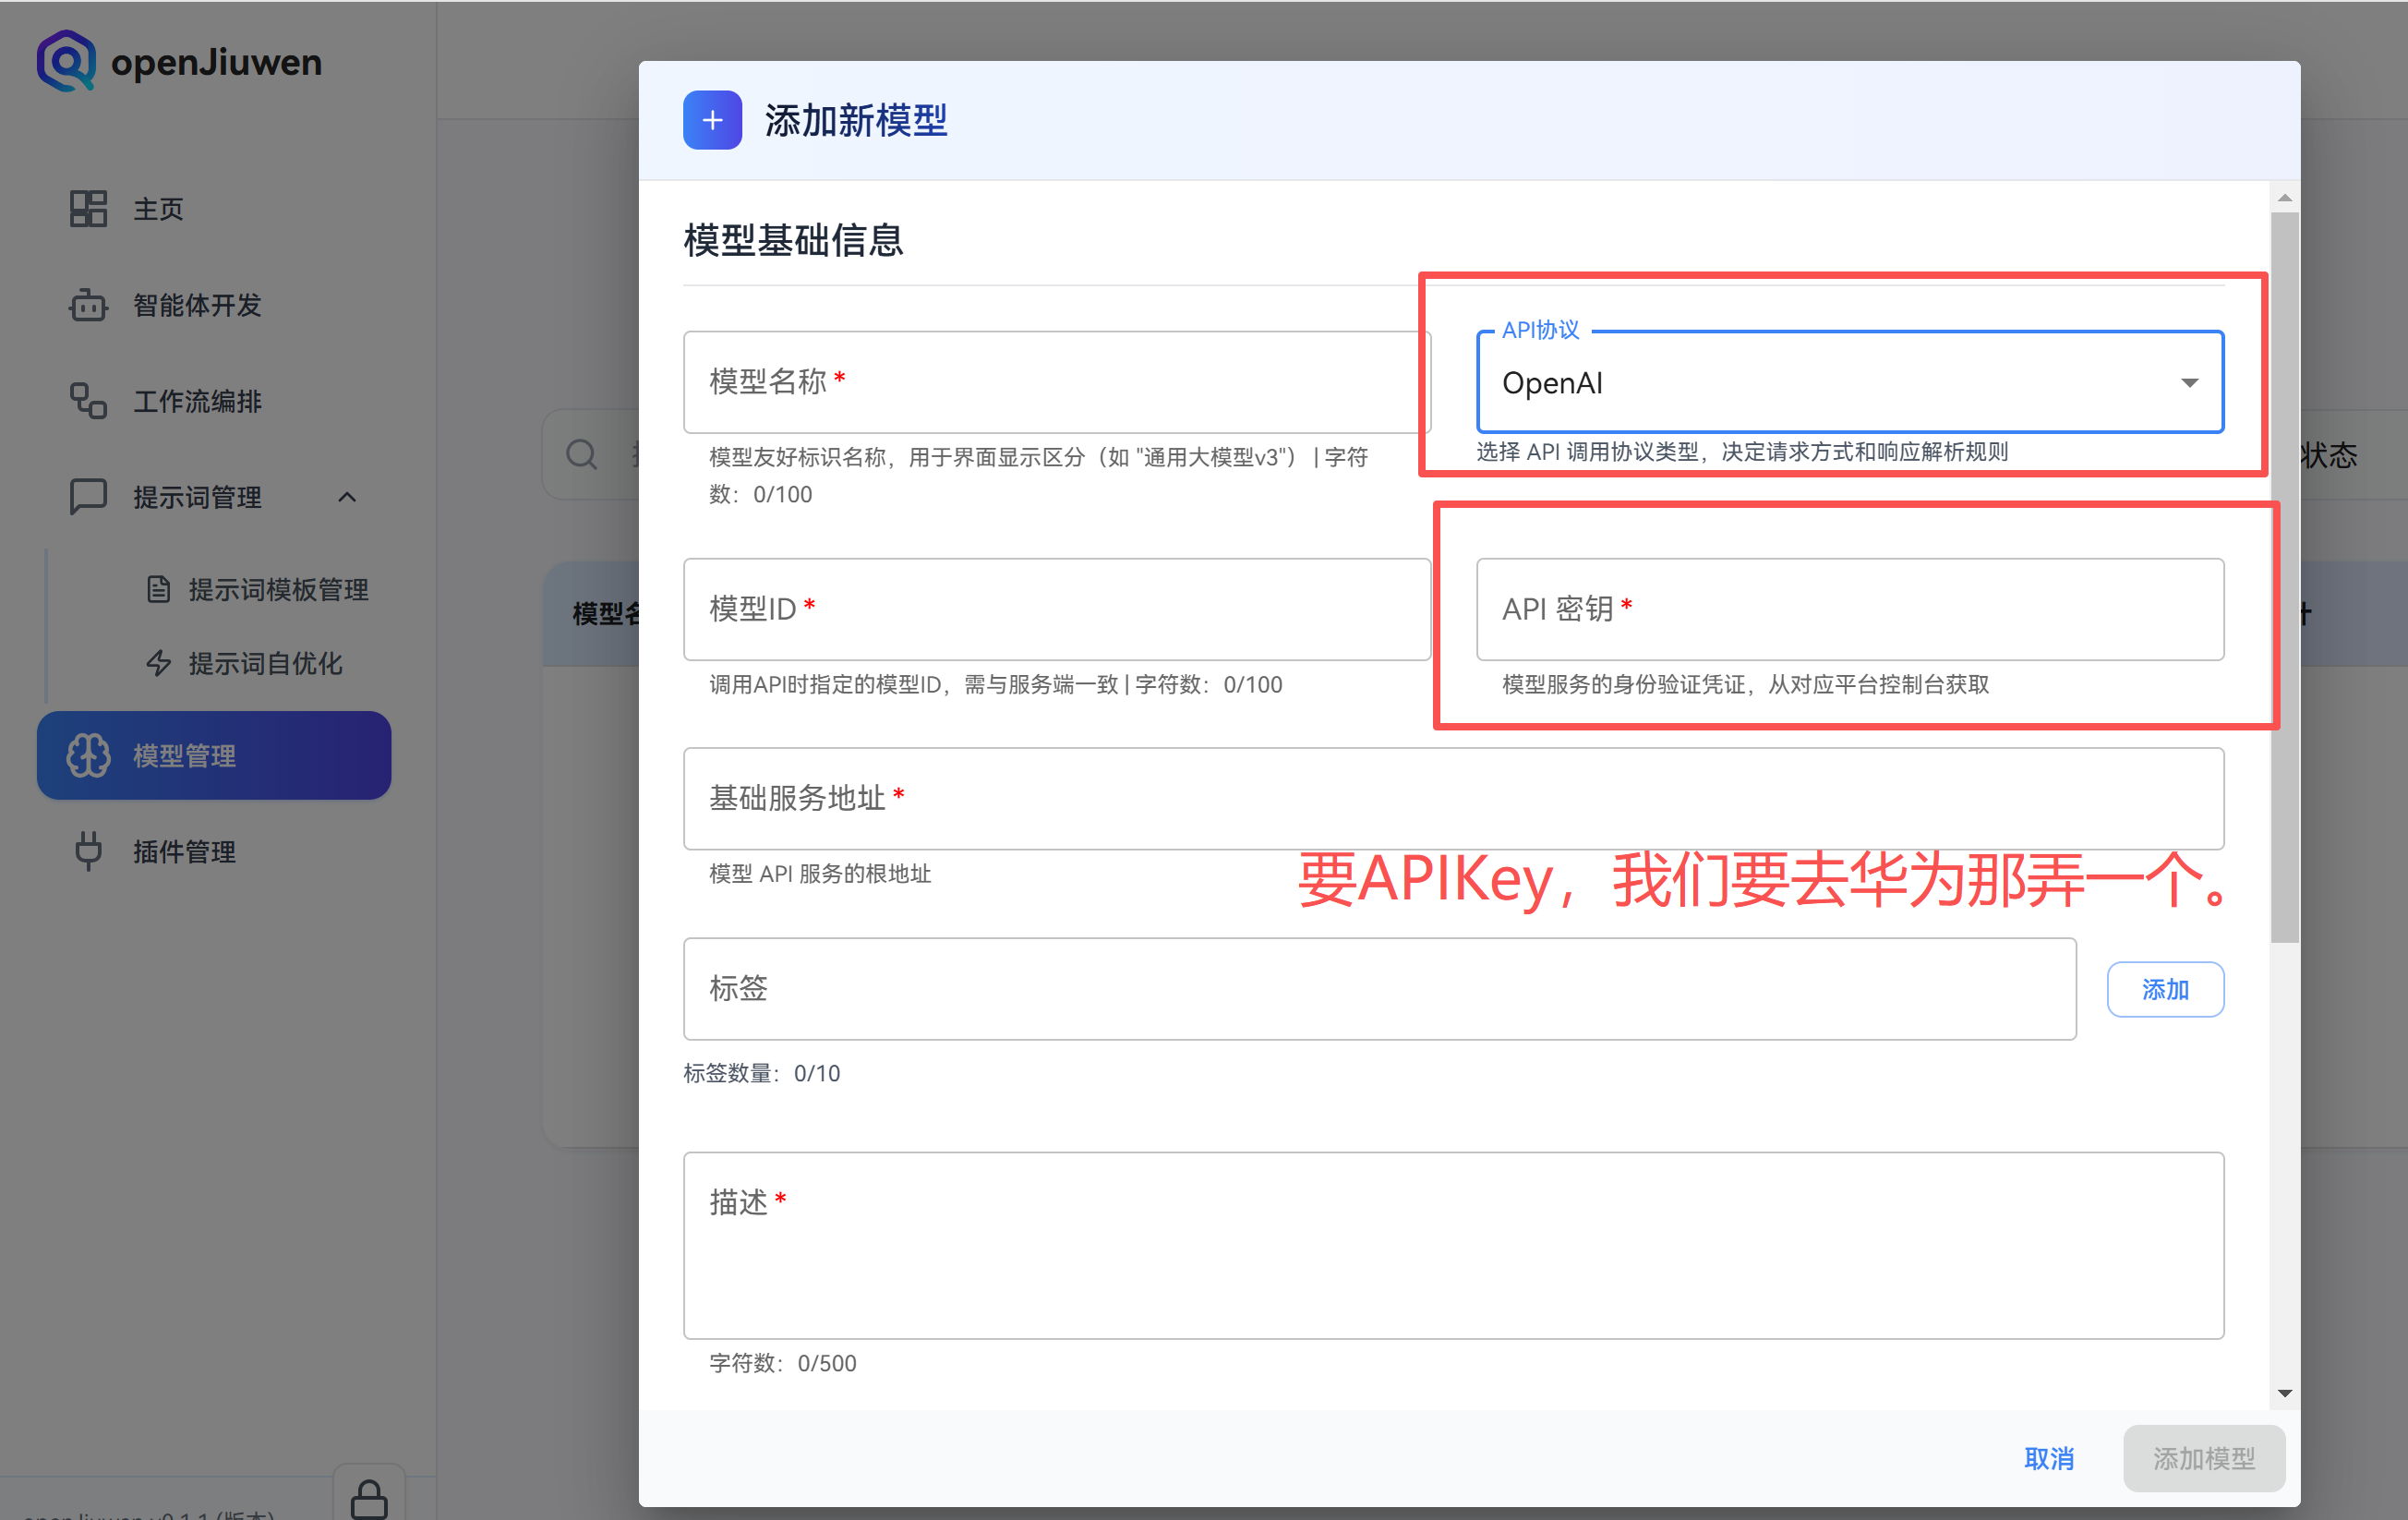Click the openJiuwen logo icon
Viewport: 2408px width, 1520px height.
[x=66, y=61]
